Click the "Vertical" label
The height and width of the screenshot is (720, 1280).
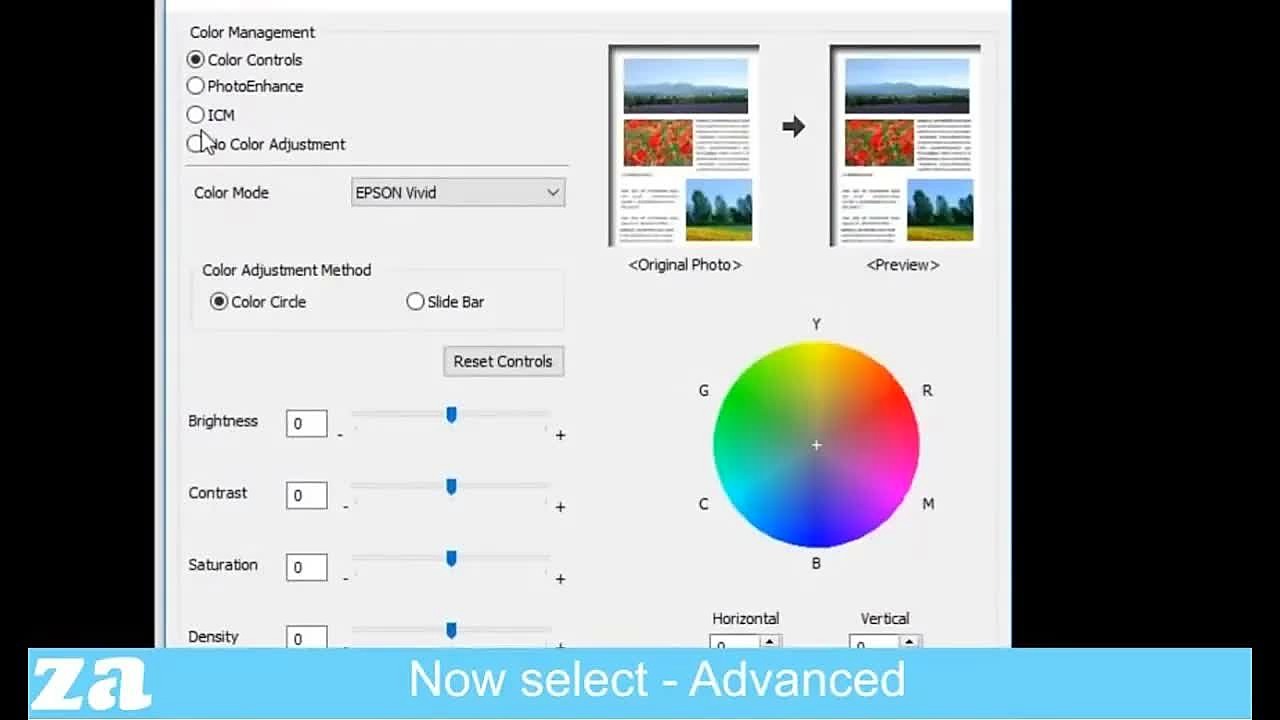885,619
